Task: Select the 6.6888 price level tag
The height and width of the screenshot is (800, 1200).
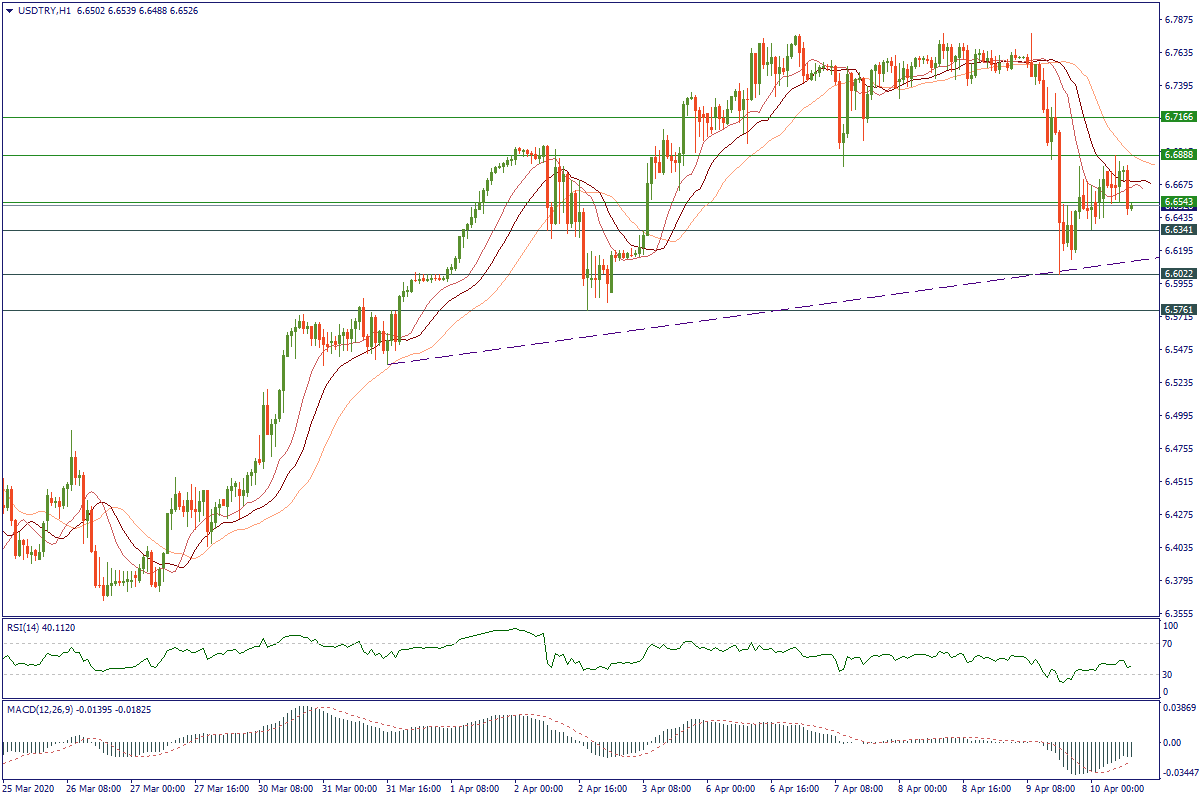Action: 1178,155
